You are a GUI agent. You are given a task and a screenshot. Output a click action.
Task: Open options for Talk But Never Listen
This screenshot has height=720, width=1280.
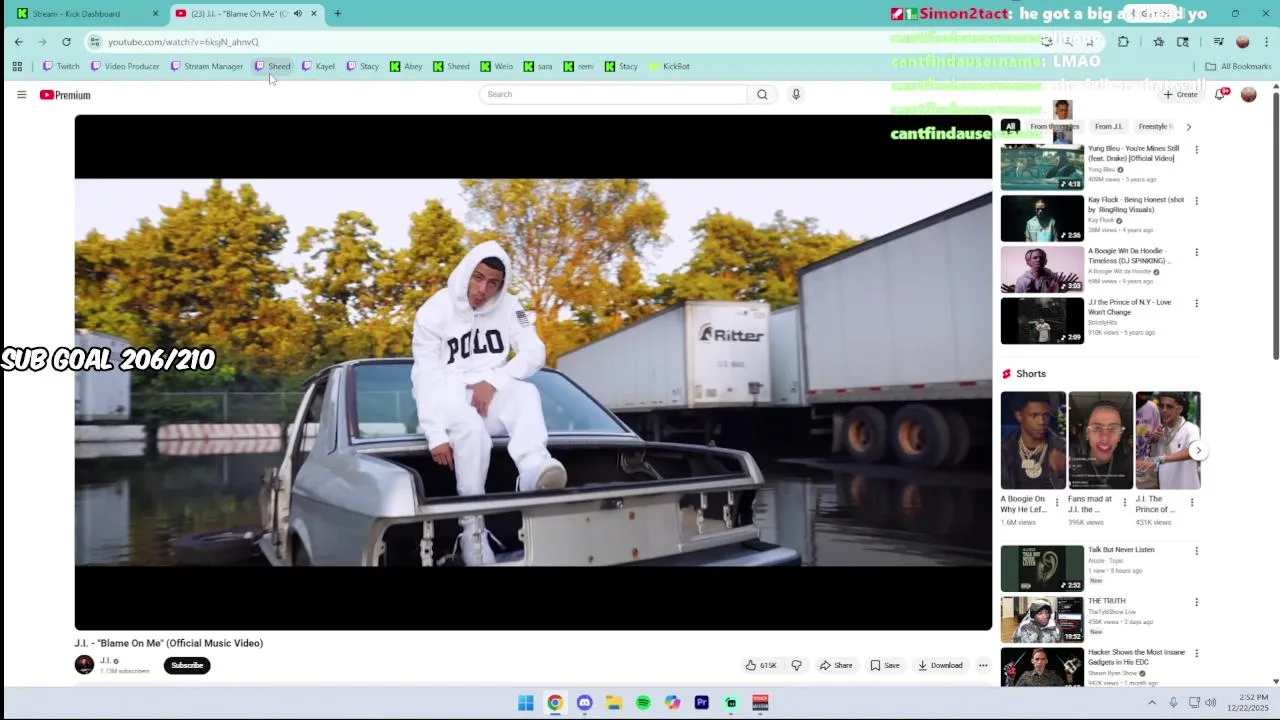pos(1196,551)
